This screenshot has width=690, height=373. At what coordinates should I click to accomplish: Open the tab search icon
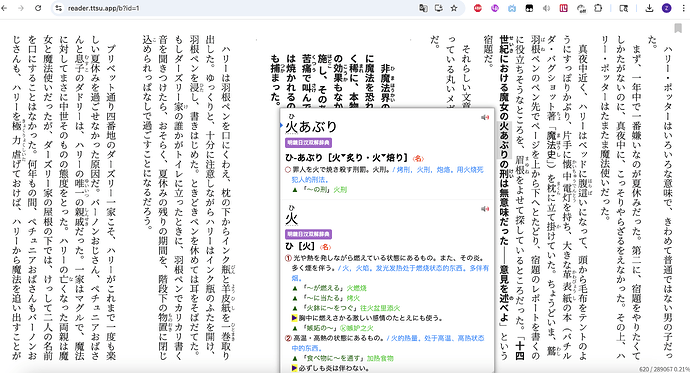pyautogui.click(x=624, y=8)
